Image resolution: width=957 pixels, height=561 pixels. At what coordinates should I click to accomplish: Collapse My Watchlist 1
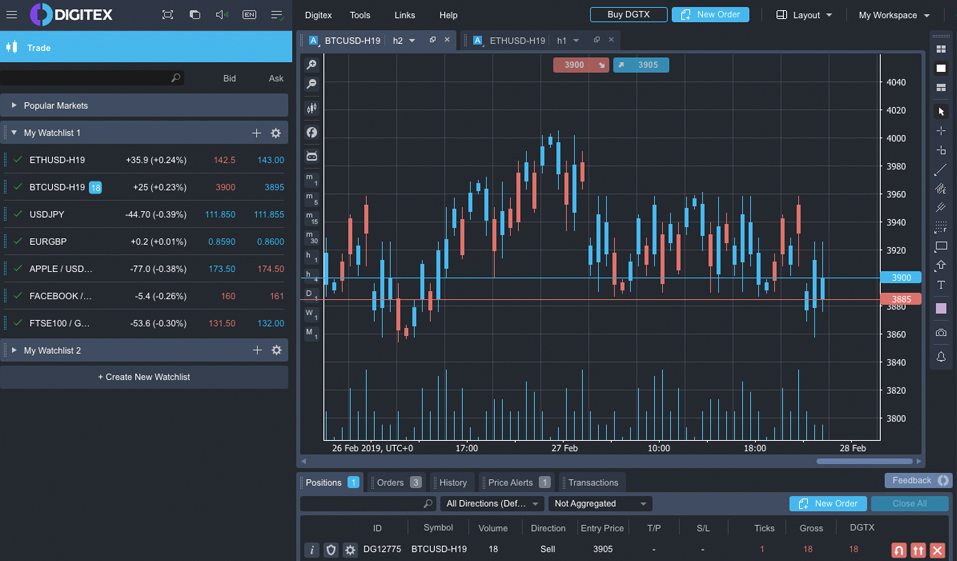tap(13, 132)
